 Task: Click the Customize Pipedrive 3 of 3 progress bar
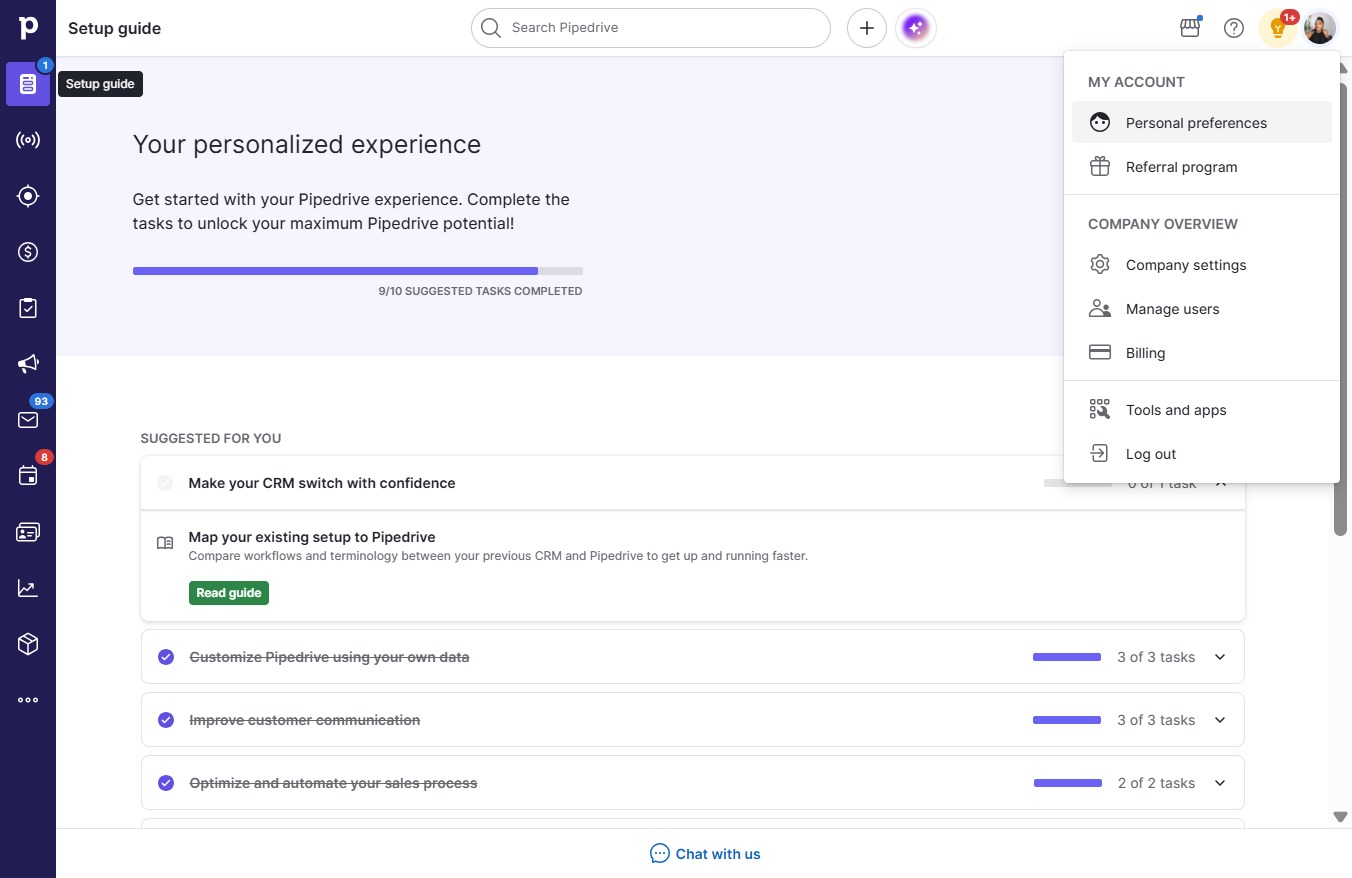pyautogui.click(x=1067, y=657)
